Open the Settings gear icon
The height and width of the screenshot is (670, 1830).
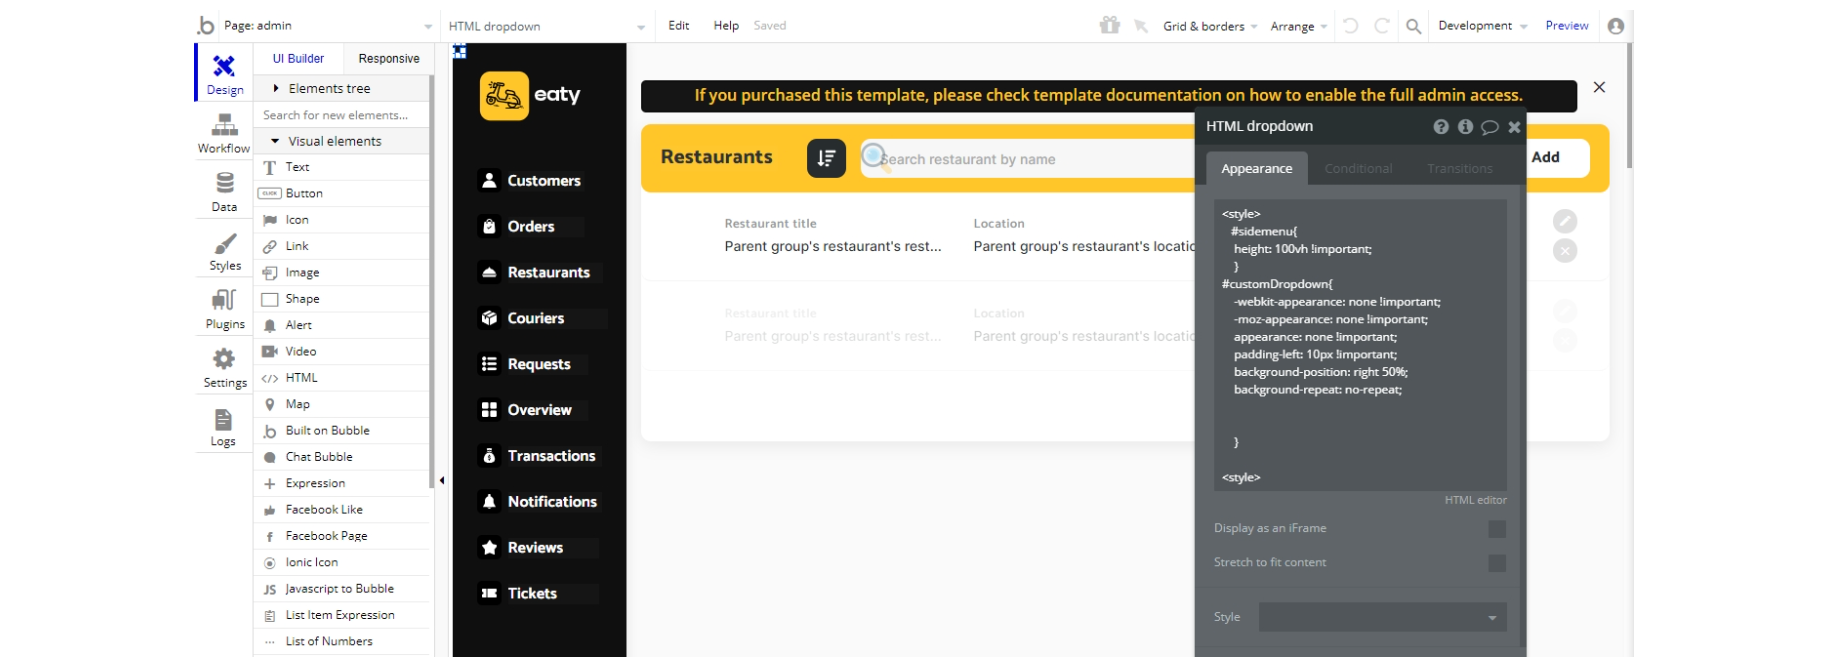click(224, 359)
